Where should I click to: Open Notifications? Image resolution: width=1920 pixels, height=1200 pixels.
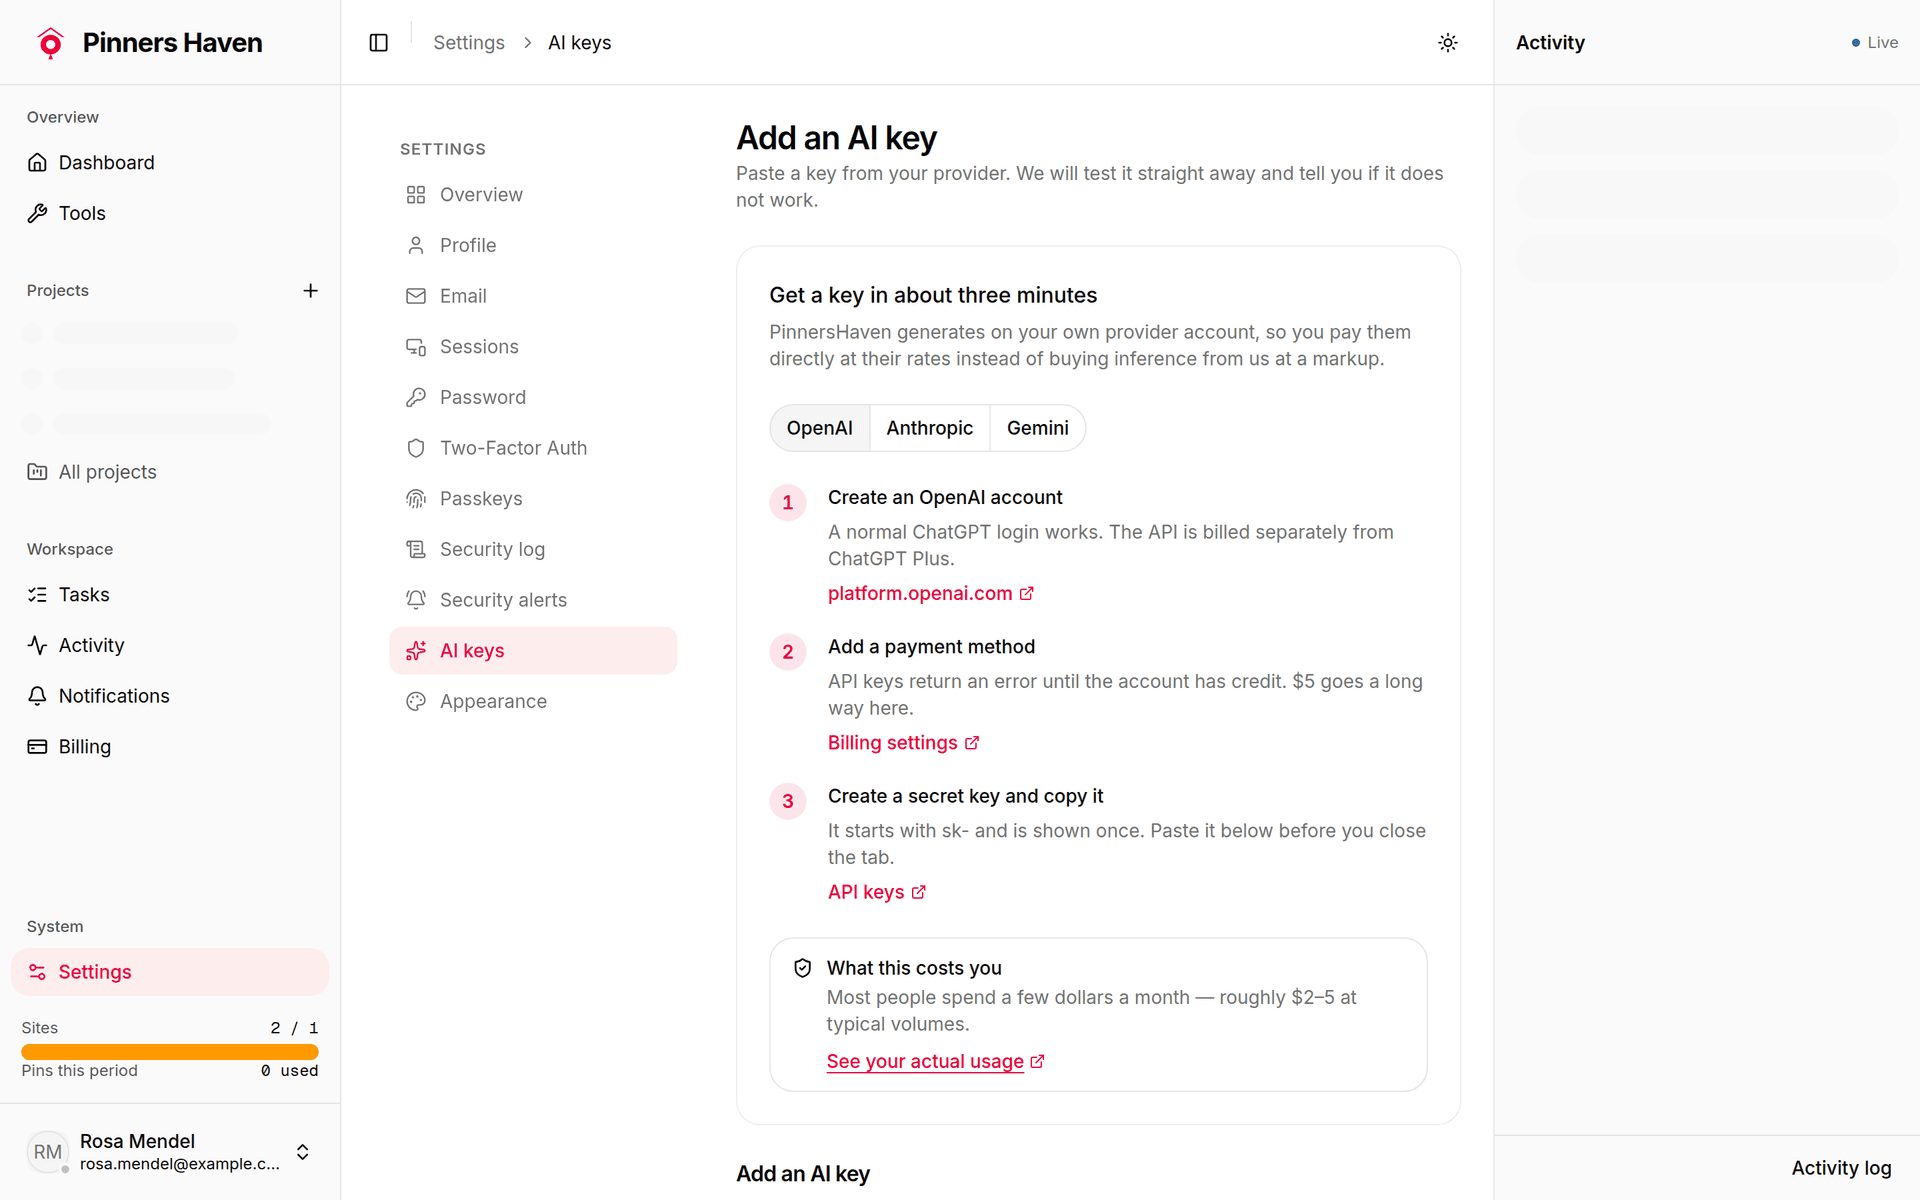click(170, 696)
